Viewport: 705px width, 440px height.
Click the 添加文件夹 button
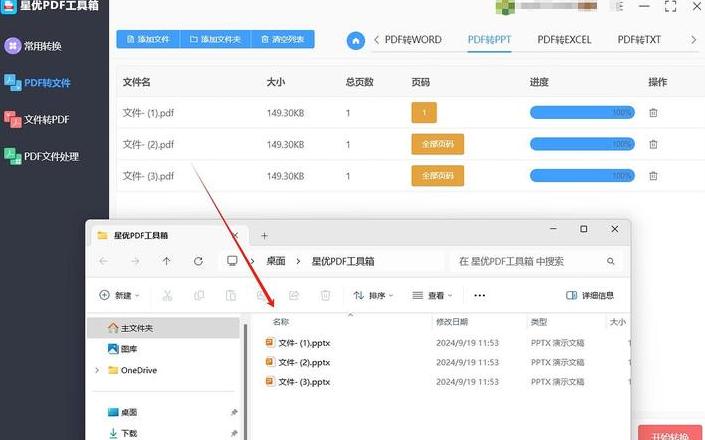click(215, 40)
